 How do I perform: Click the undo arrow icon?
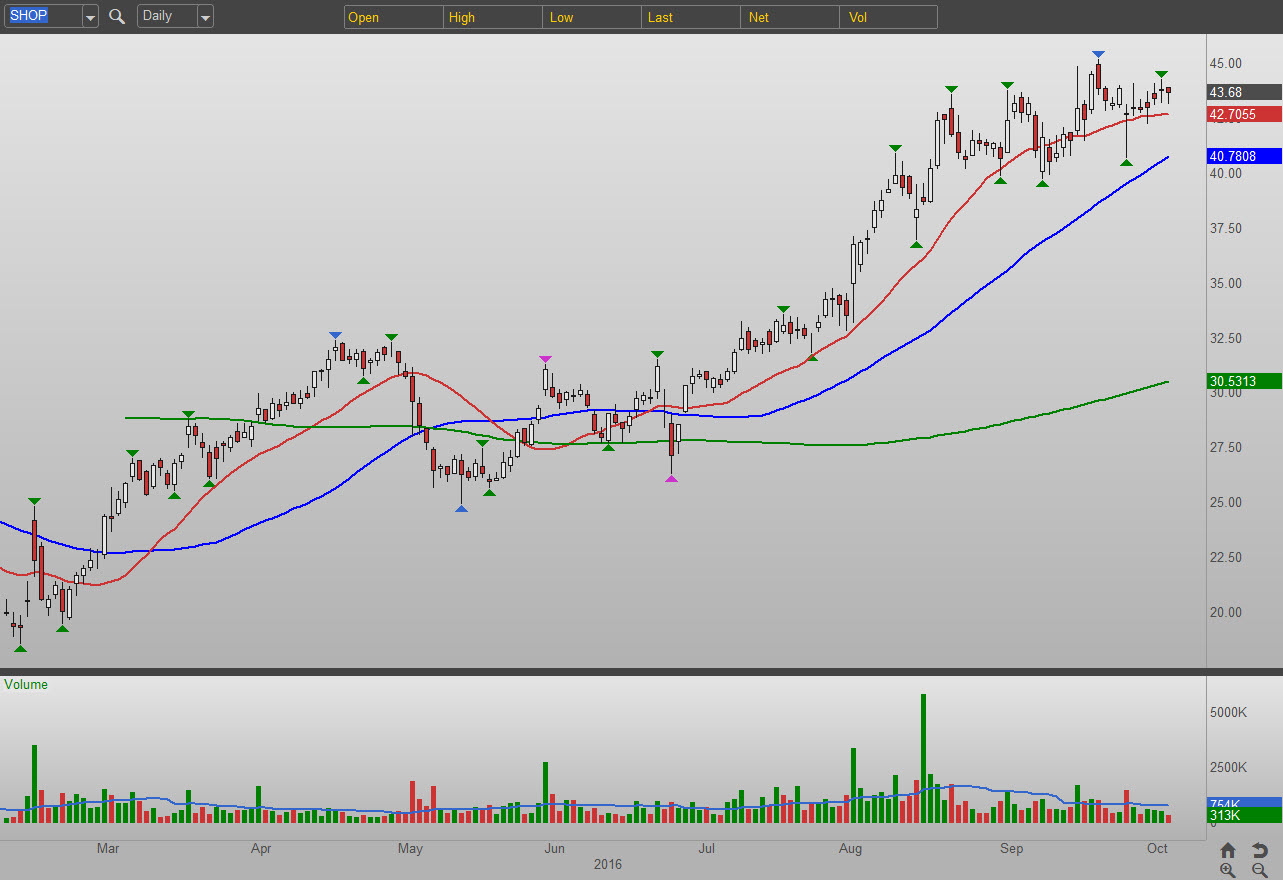1259,850
